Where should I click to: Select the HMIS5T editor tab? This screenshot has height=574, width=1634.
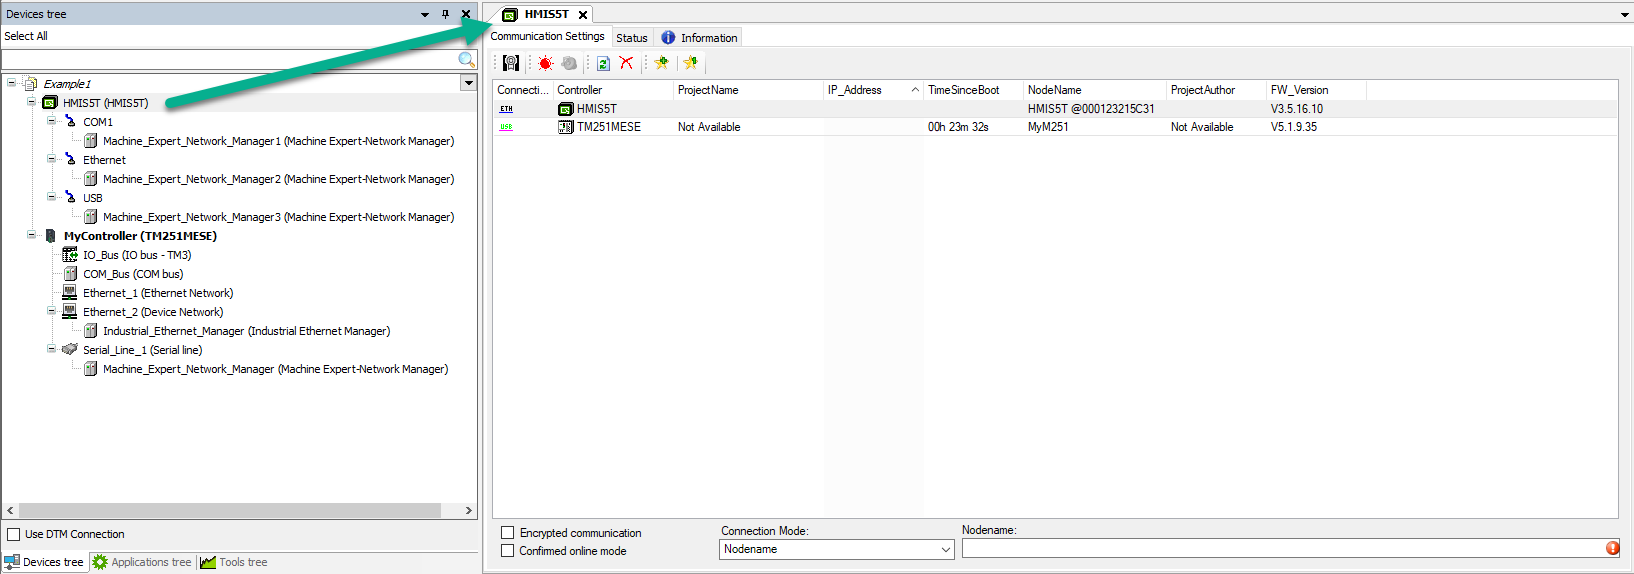click(546, 14)
